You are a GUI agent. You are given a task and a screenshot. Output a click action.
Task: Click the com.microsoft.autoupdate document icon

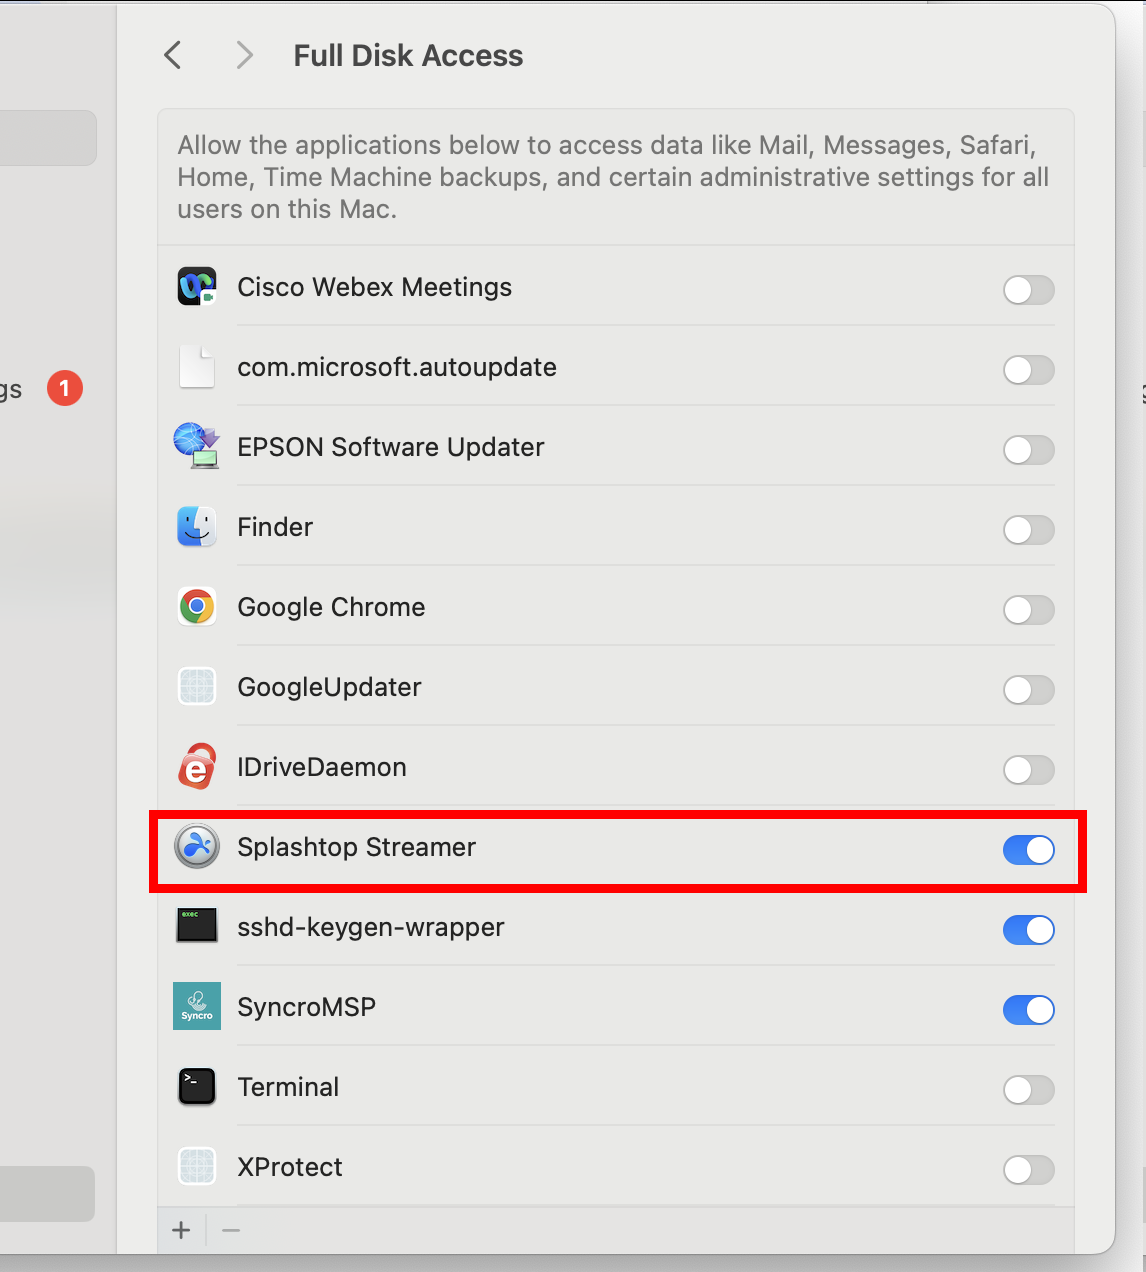(197, 367)
